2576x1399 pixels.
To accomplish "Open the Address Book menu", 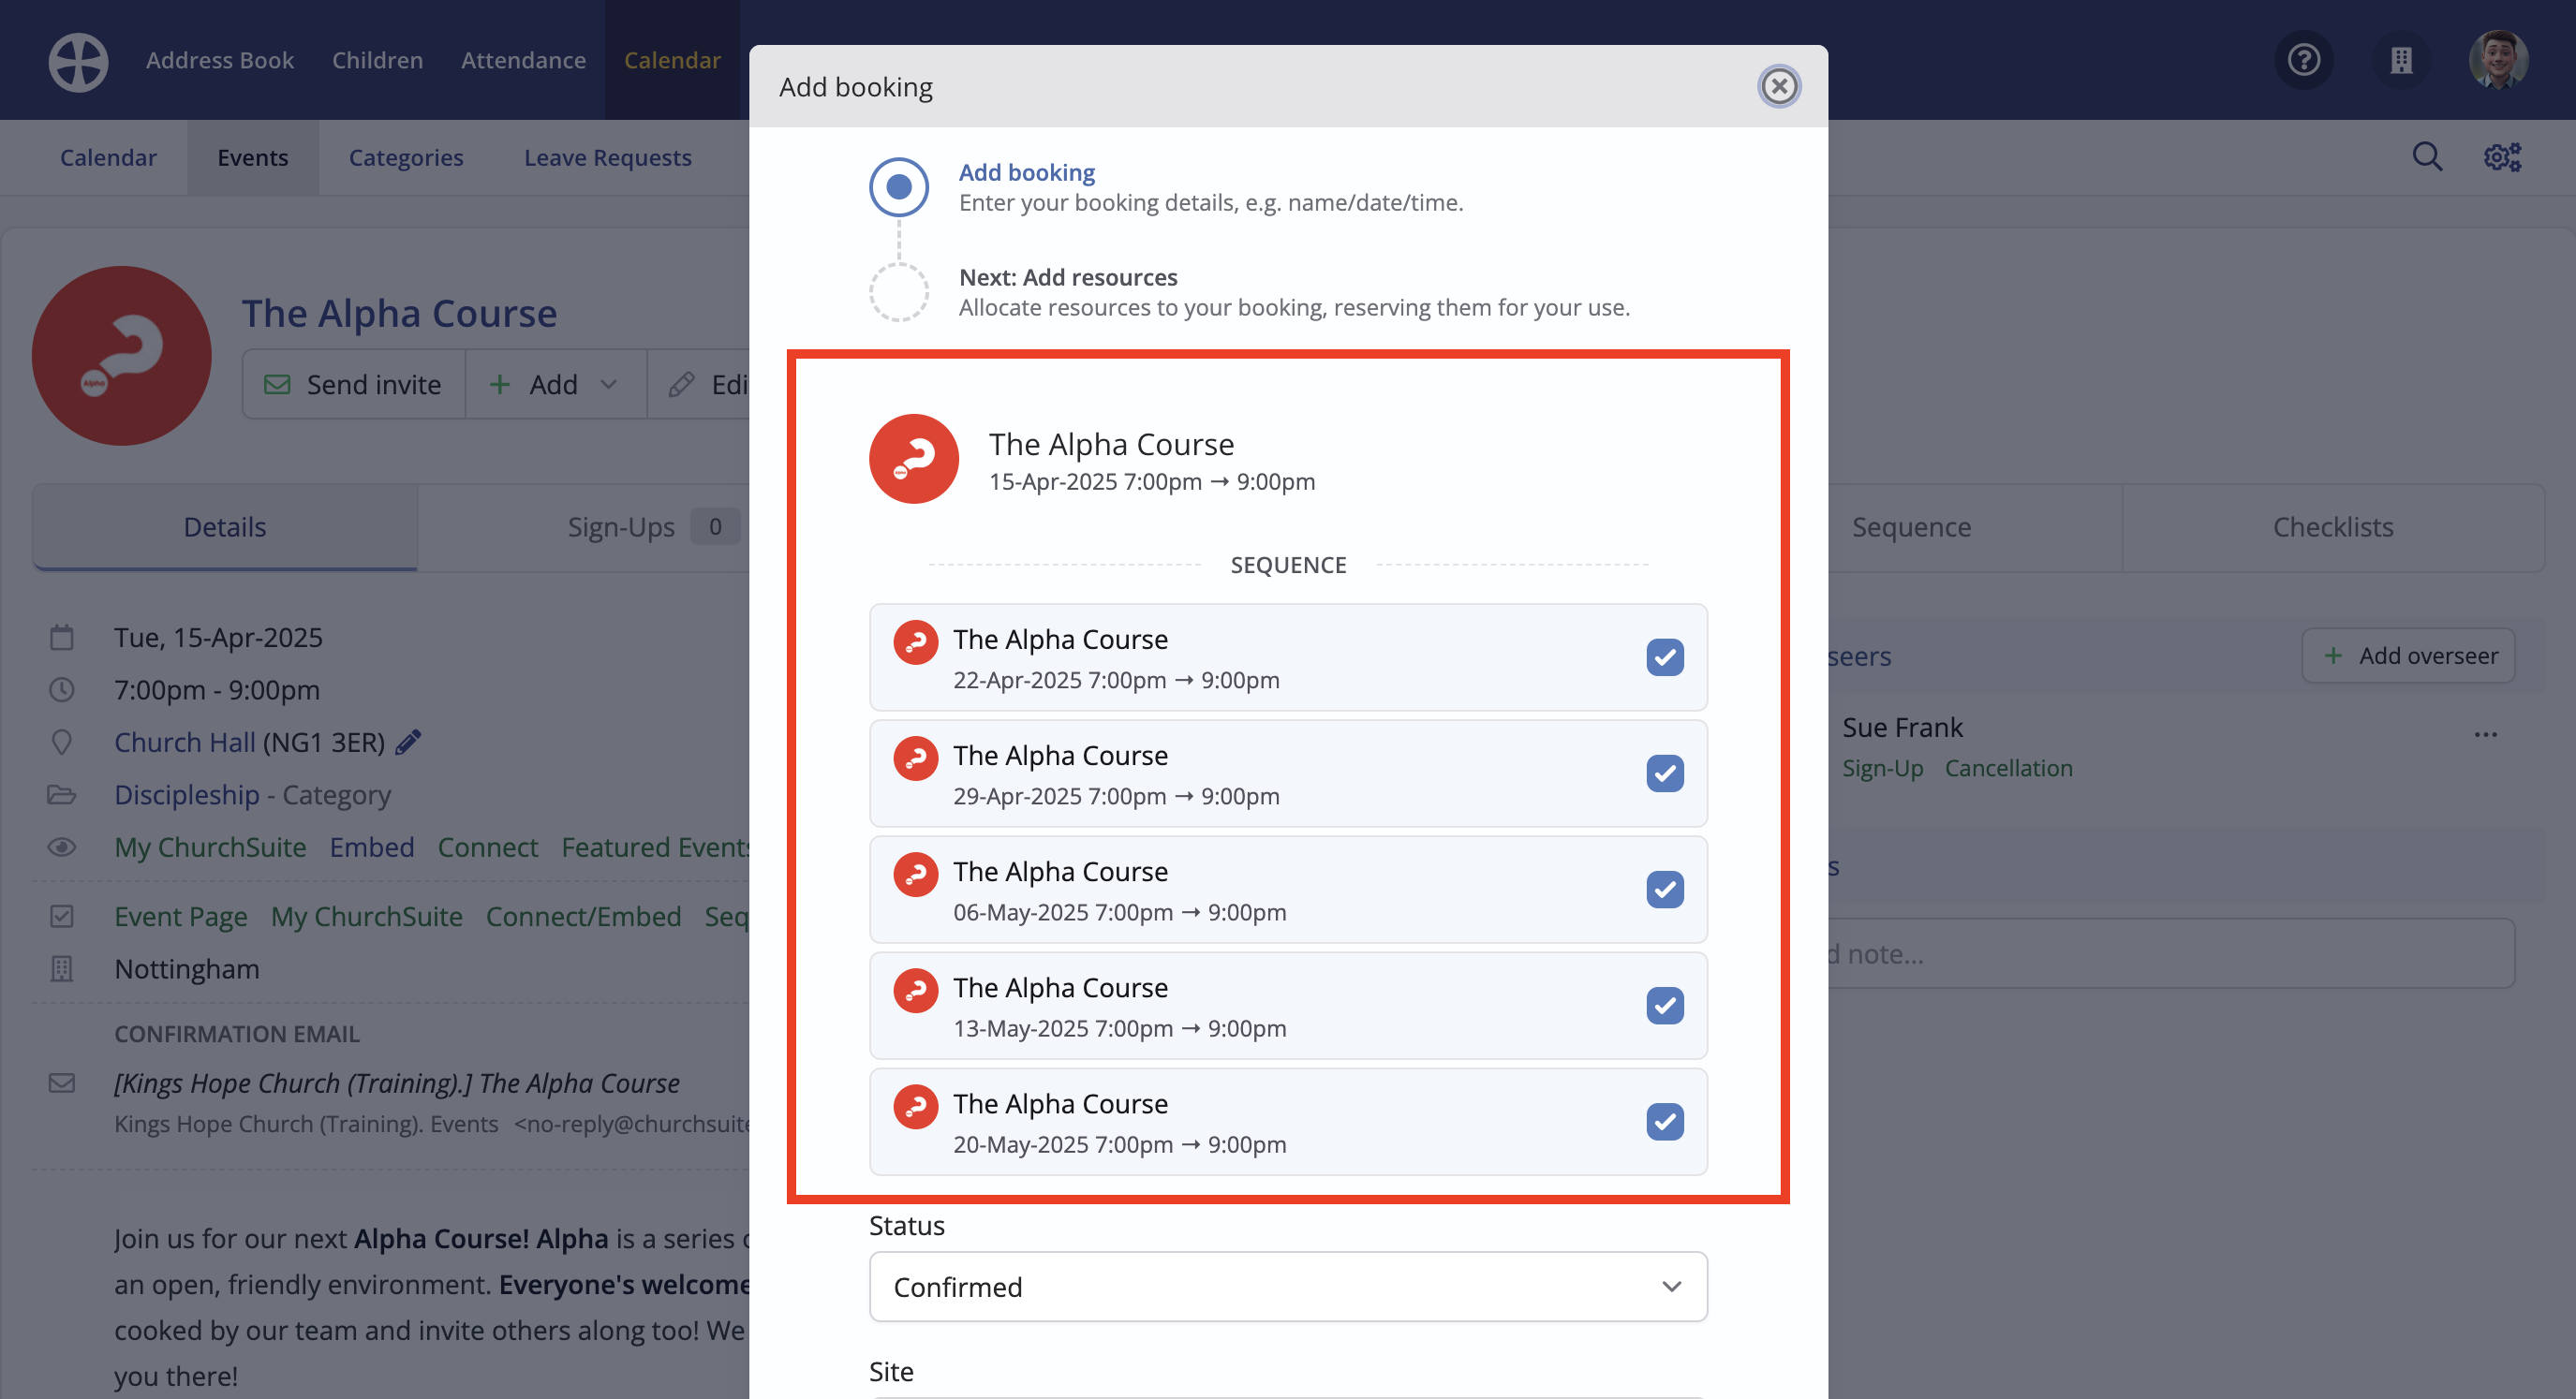I will coord(220,60).
